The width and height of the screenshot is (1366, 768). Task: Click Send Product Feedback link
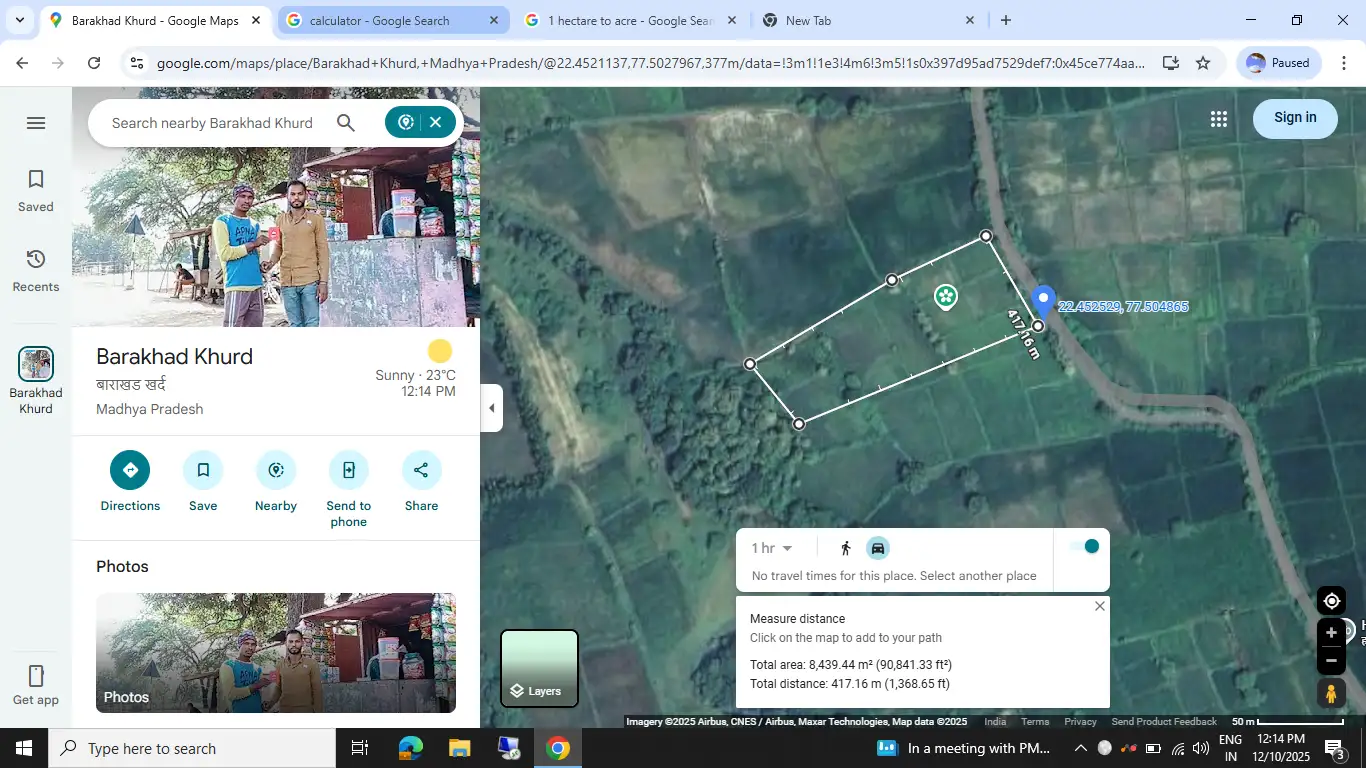tap(1164, 722)
